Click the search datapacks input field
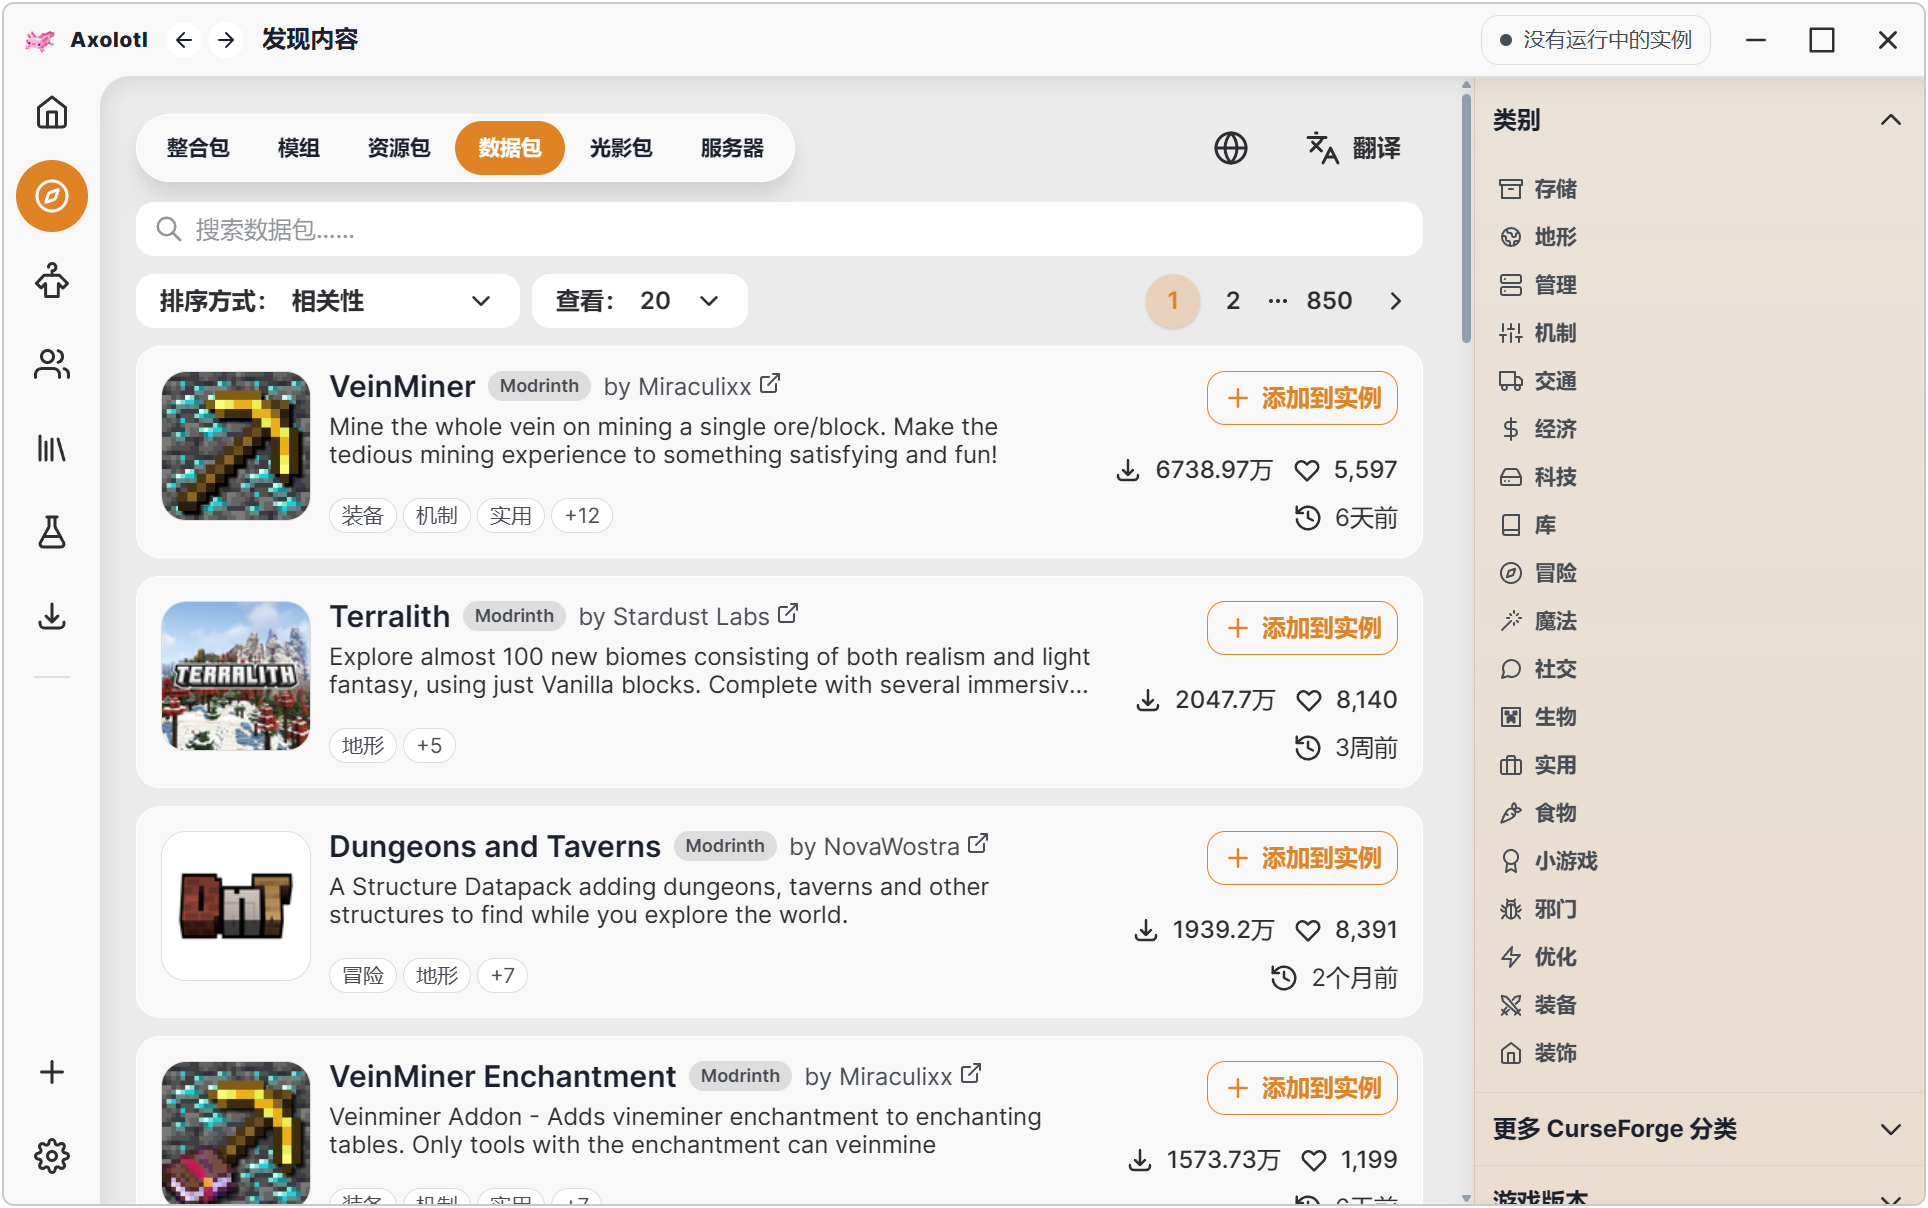The width and height of the screenshot is (1928, 1208). coord(779,230)
